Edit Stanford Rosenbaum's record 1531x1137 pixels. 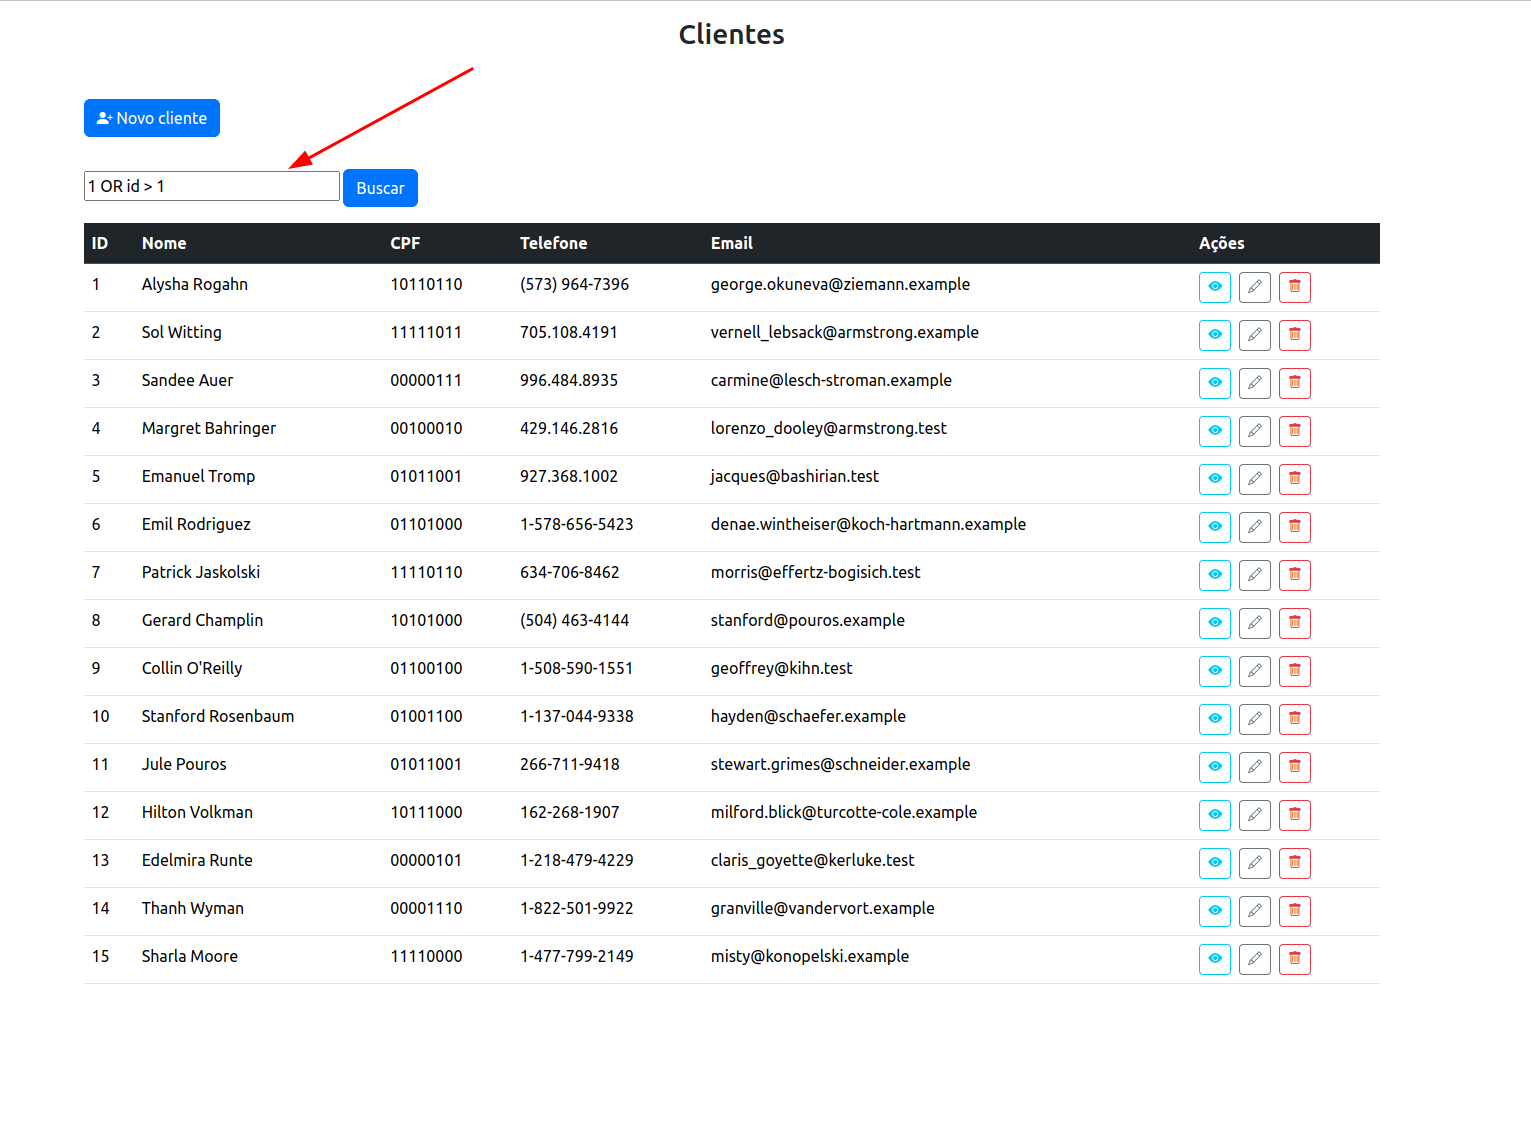(x=1255, y=719)
